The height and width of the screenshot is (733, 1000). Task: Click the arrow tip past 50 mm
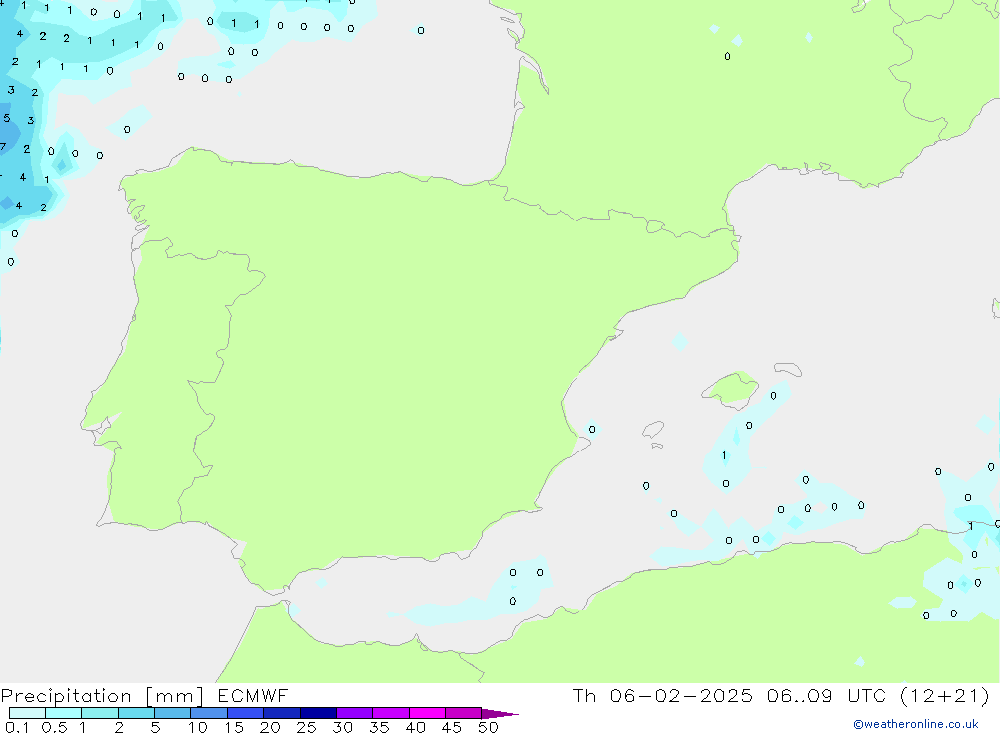(500, 713)
